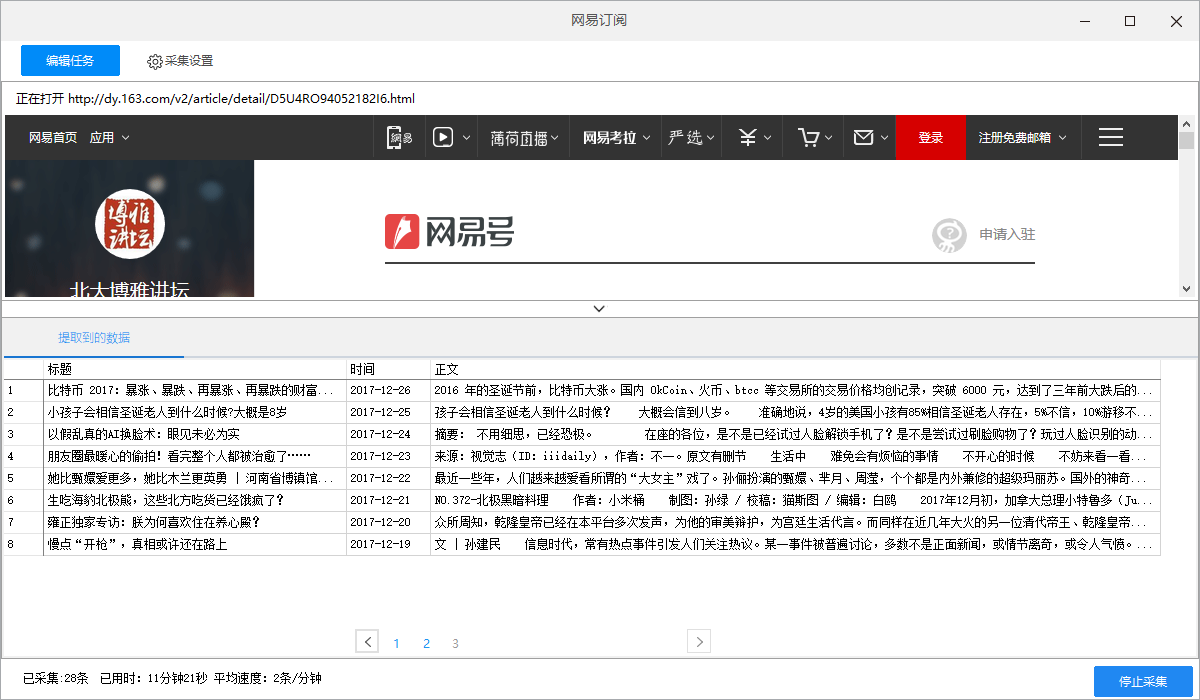Click the red 登录 button
This screenshot has height=700, width=1200.
931,138
